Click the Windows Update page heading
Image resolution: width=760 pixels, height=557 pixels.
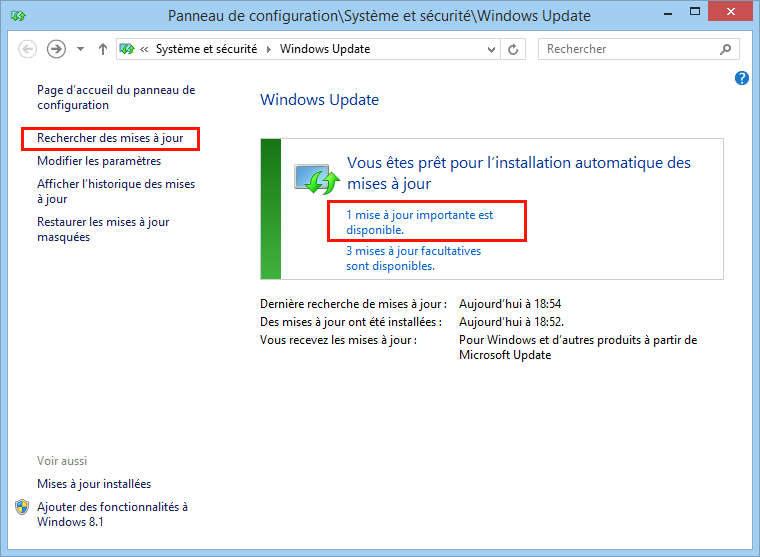(x=319, y=100)
